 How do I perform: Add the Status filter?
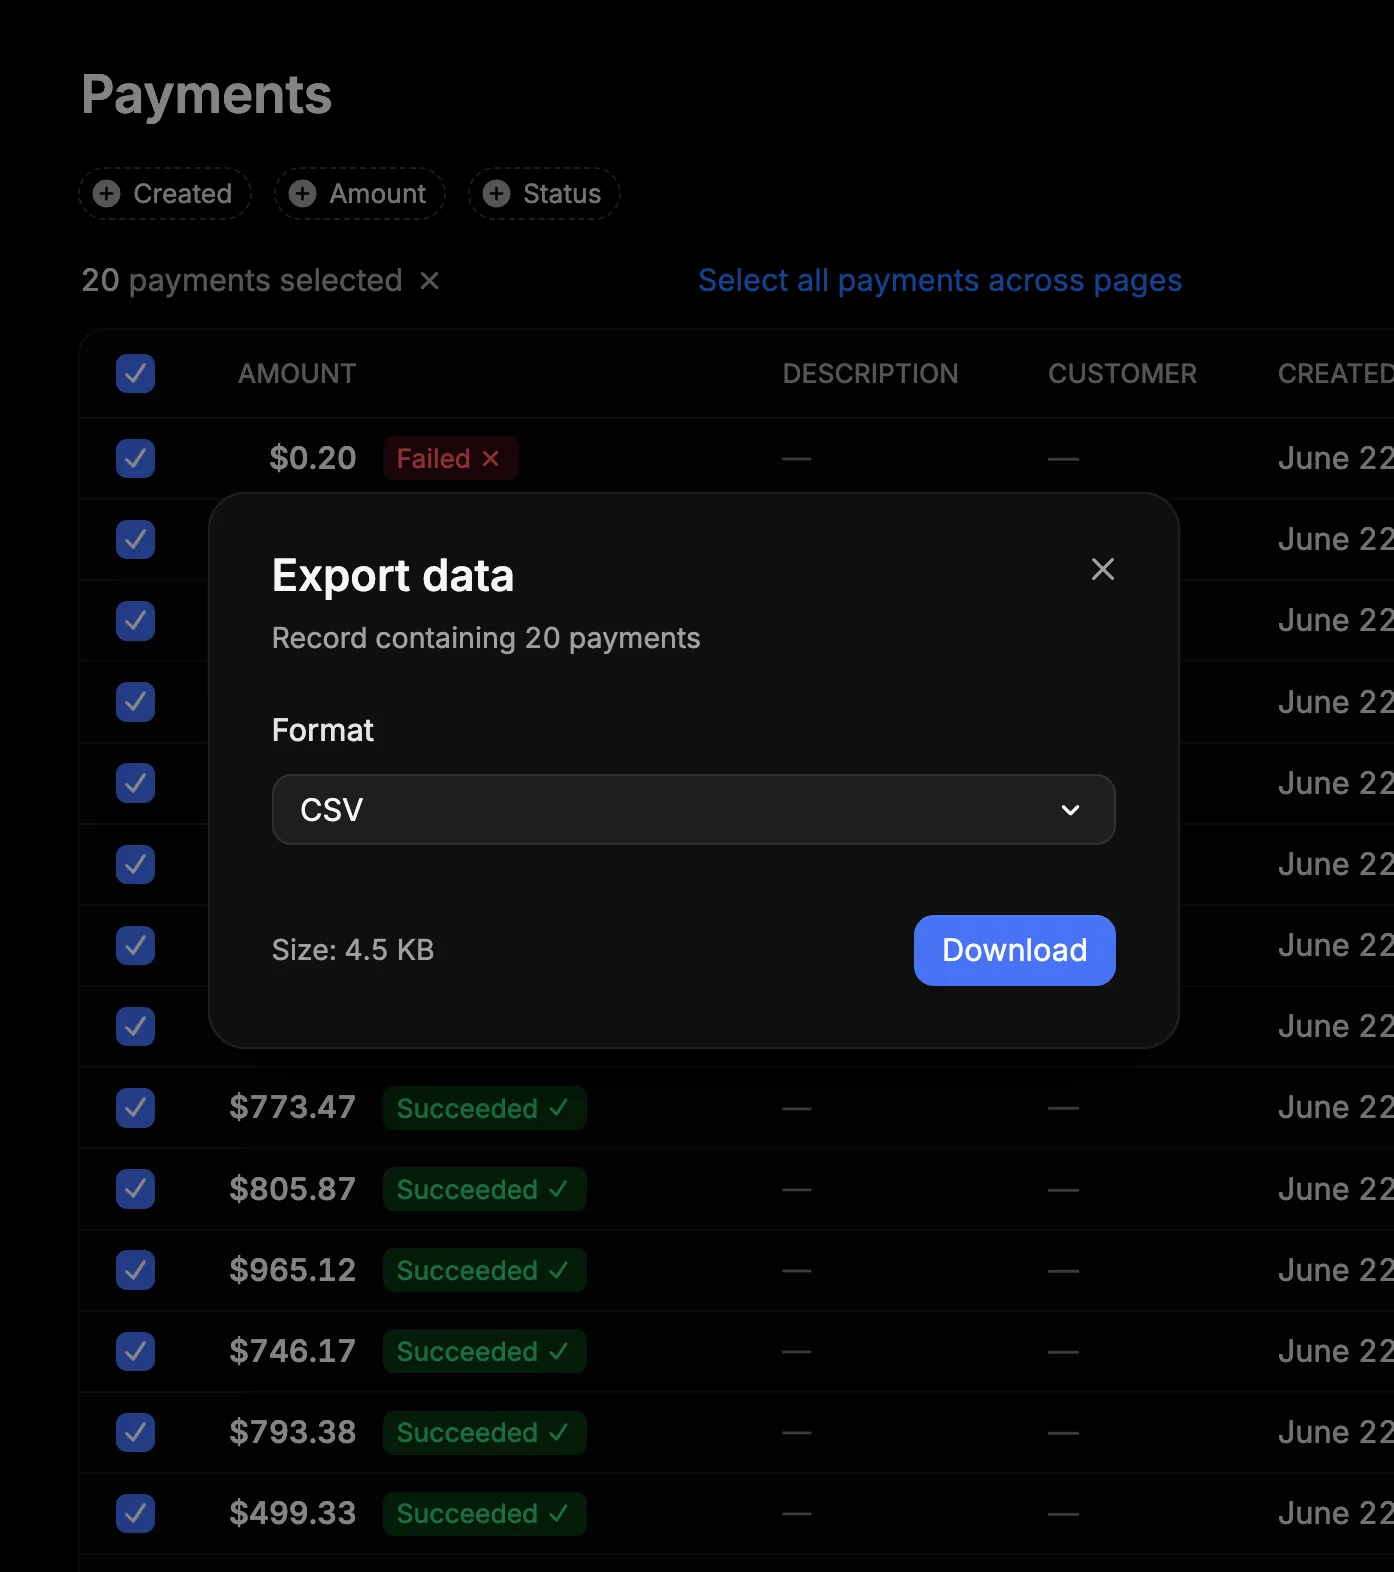coord(543,193)
